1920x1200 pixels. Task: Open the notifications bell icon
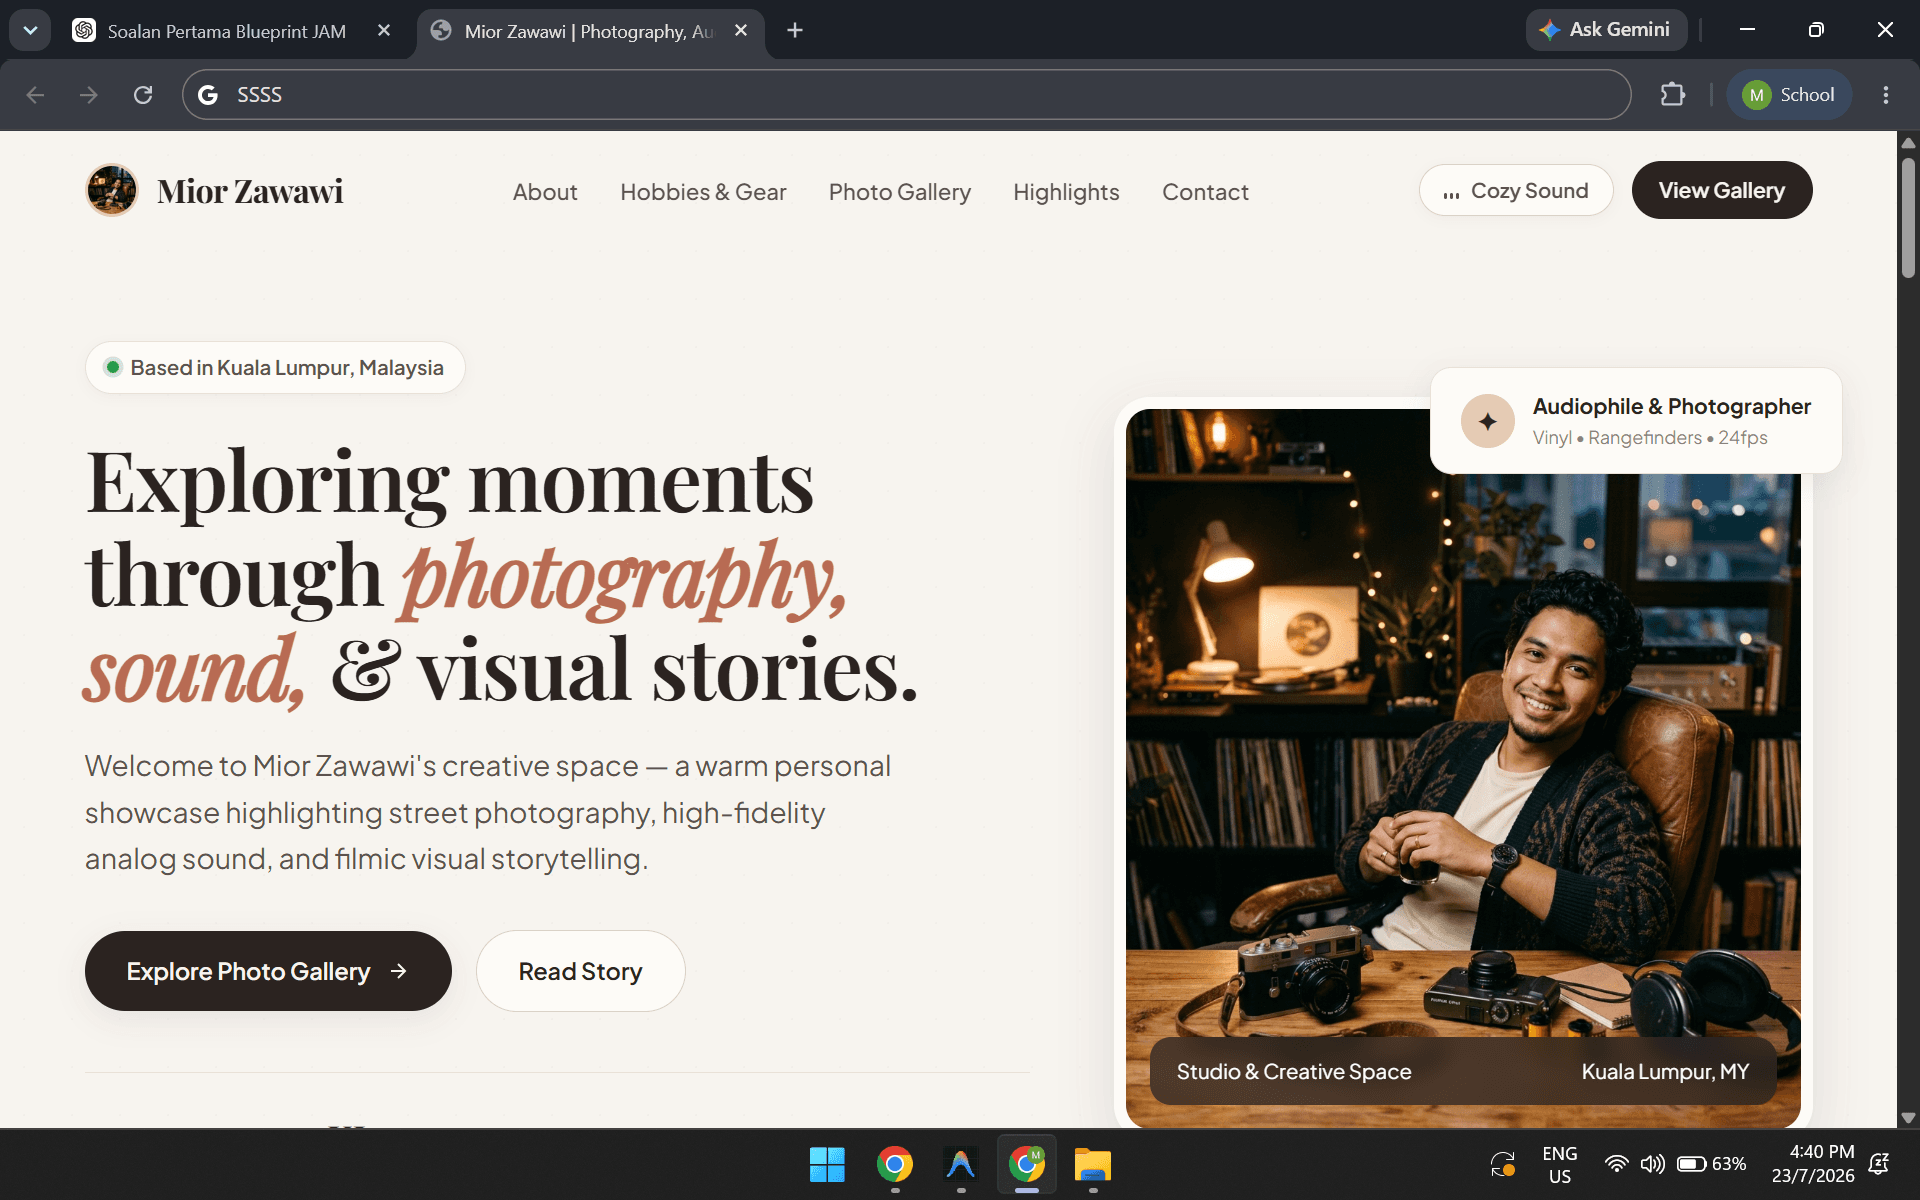tap(1879, 1164)
